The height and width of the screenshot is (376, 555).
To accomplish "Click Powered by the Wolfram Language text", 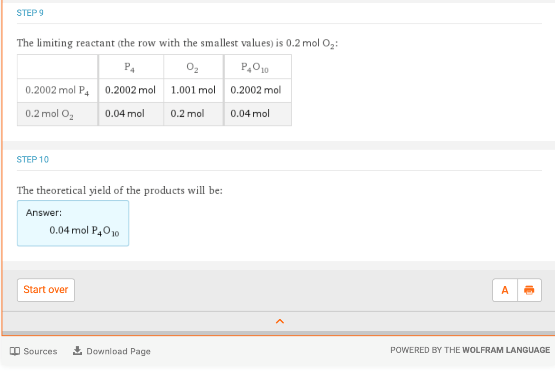I will [470, 350].
